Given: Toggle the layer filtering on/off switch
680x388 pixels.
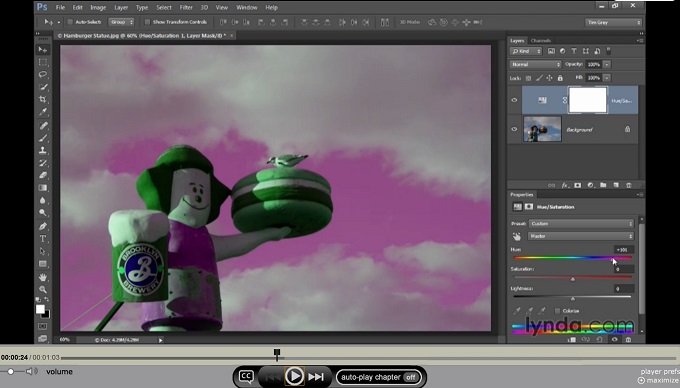Looking at the screenshot, I should tap(608, 51).
